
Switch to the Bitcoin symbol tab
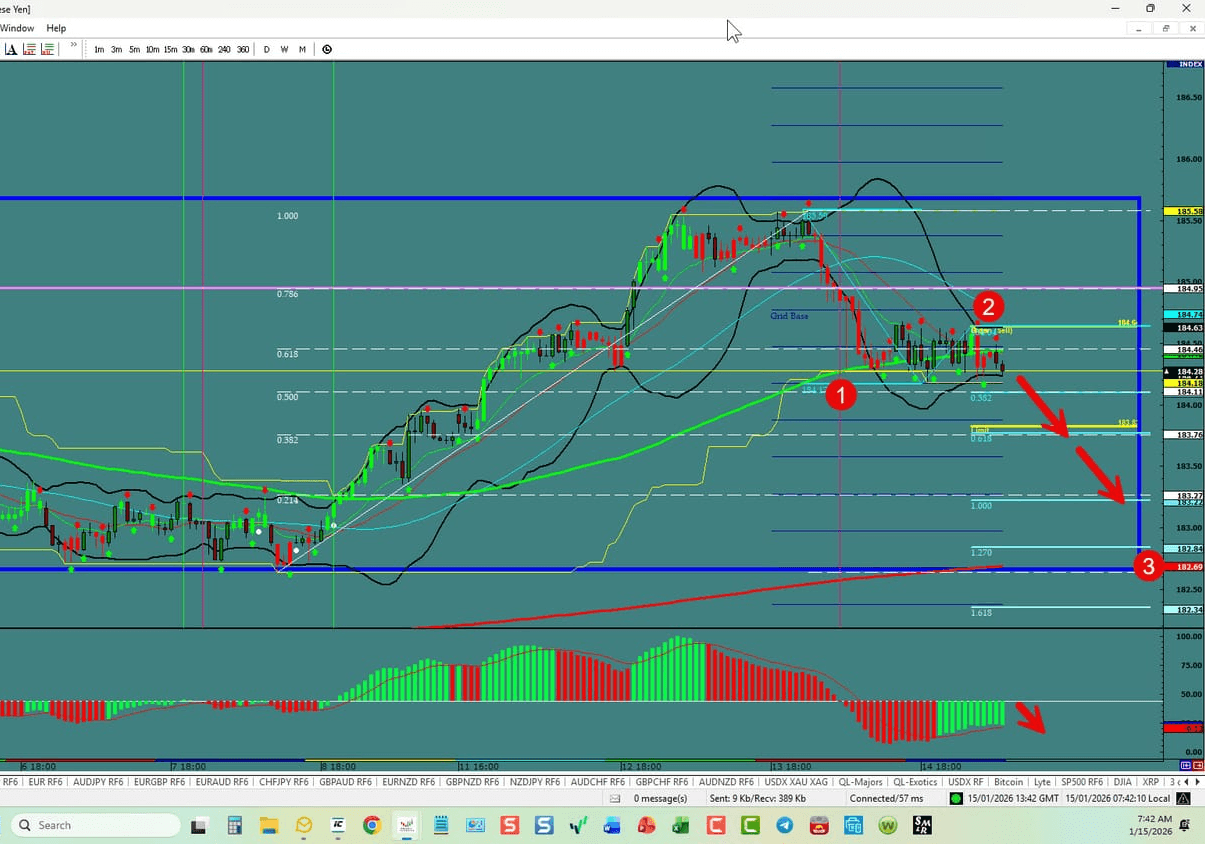[x=1008, y=782]
